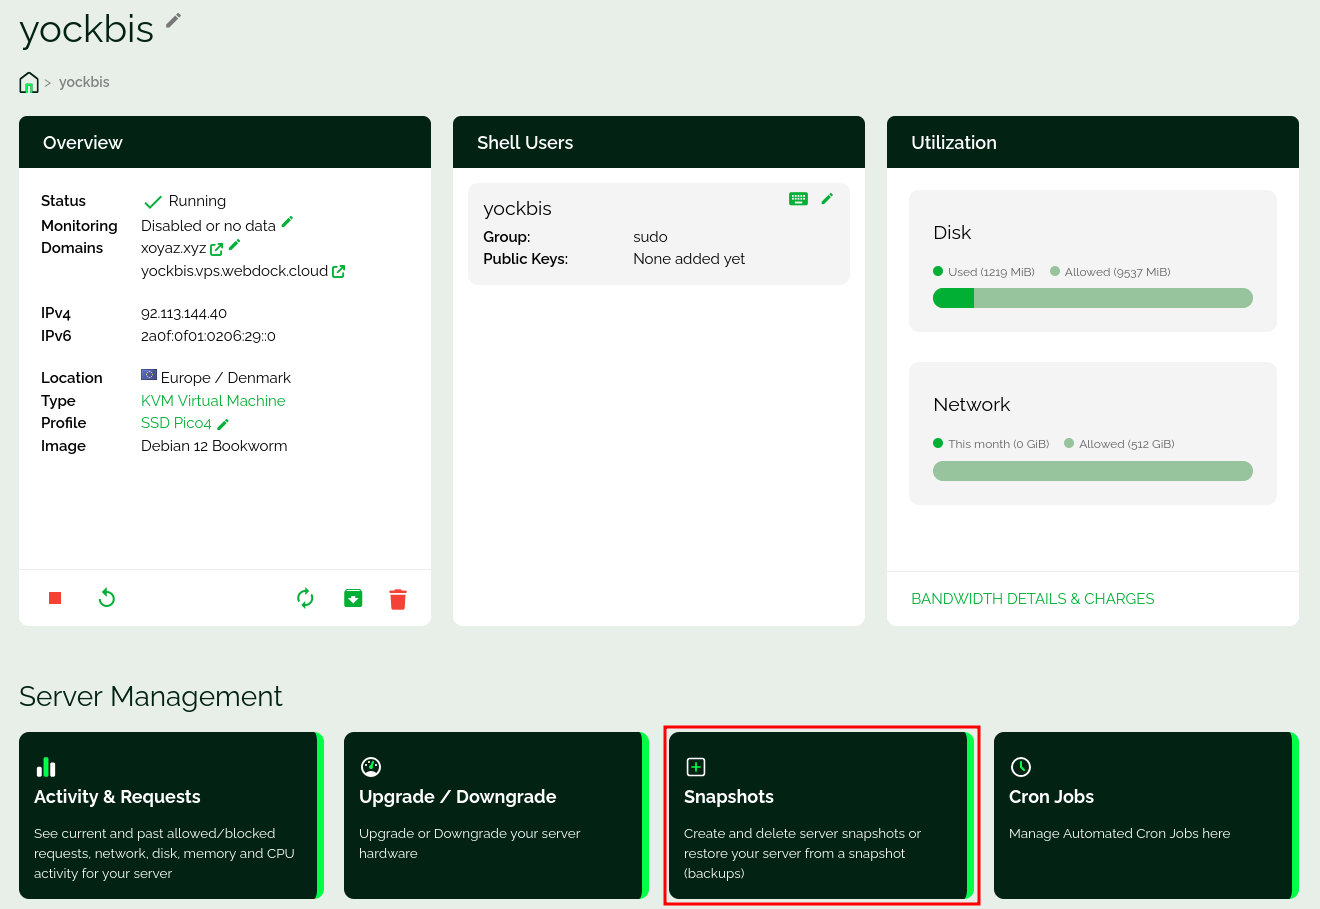Go to home via breadcrumb house icon
The height and width of the screenshot is (909, 1320).
29,83
